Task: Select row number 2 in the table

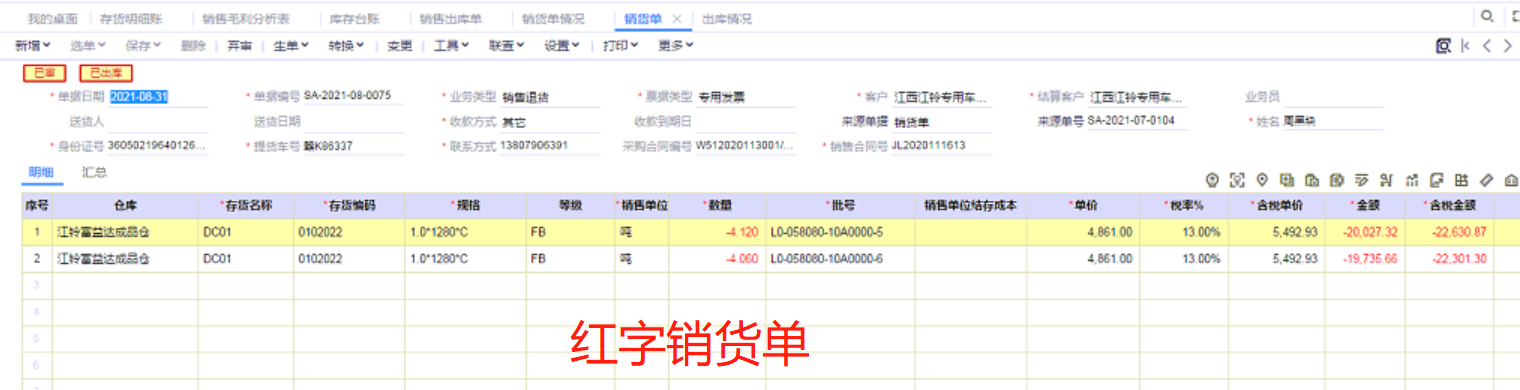Action: click(x=37, y=259)
